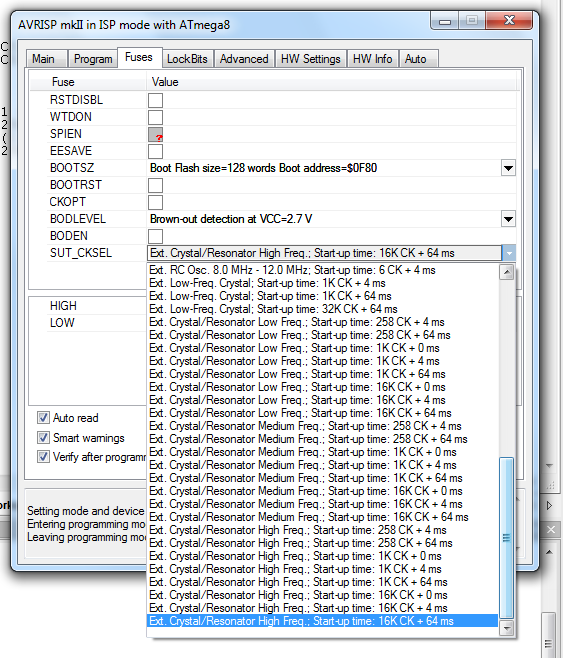Viewport: 563px width, 658px height.
Task: Toggle the EESAVE fuse checkbox
Action: [x=155, y=151]
